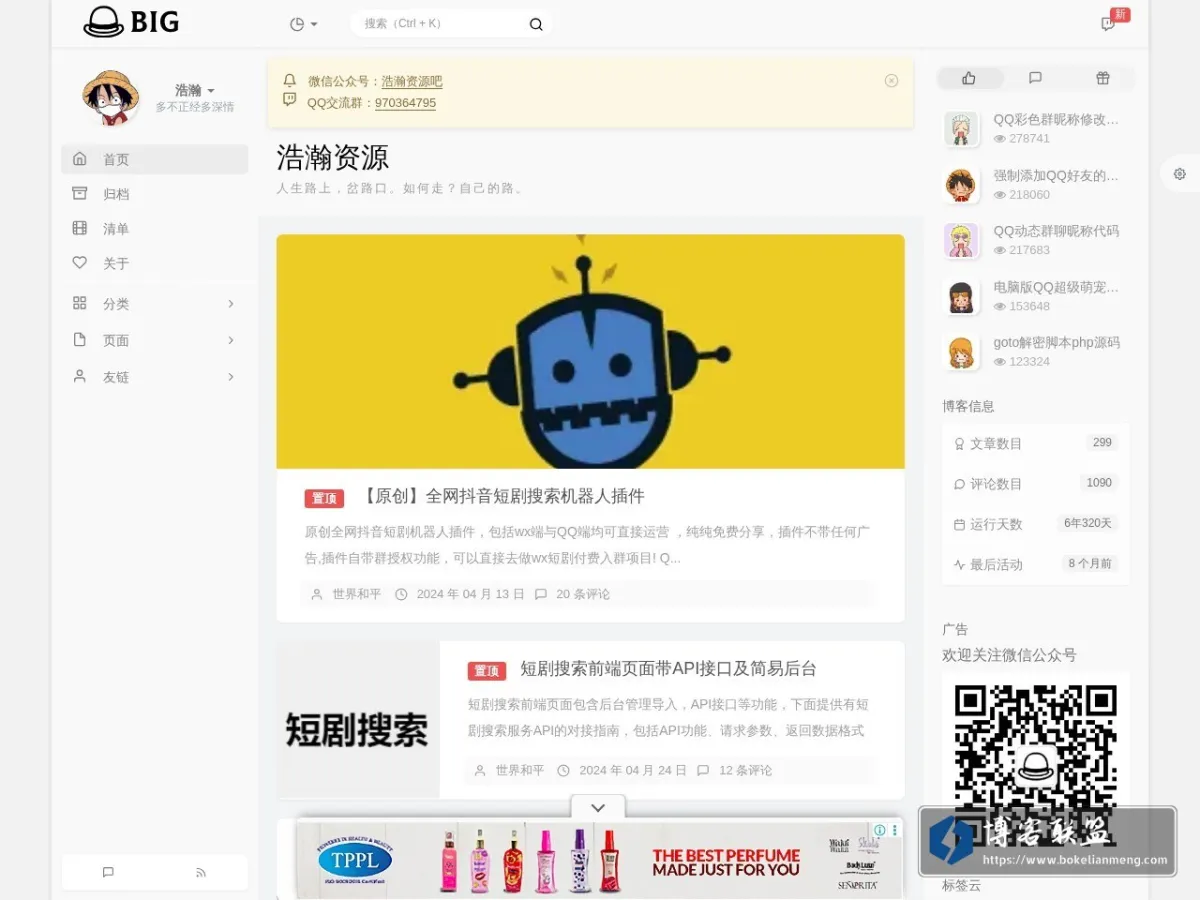Open the 短剧搜索 thumbnail image

(358, 720)
